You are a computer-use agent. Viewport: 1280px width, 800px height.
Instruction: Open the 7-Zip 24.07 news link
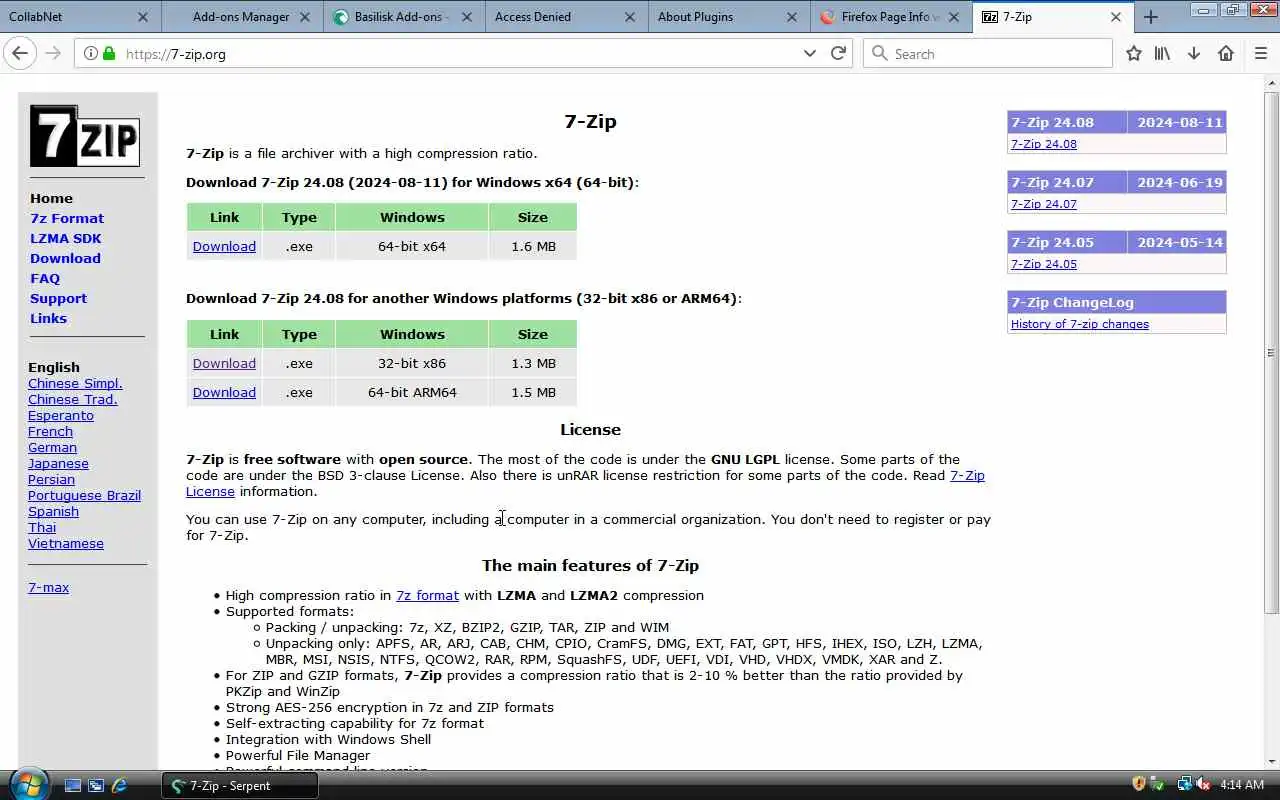pyautogui.click(x=1044, y=204)
